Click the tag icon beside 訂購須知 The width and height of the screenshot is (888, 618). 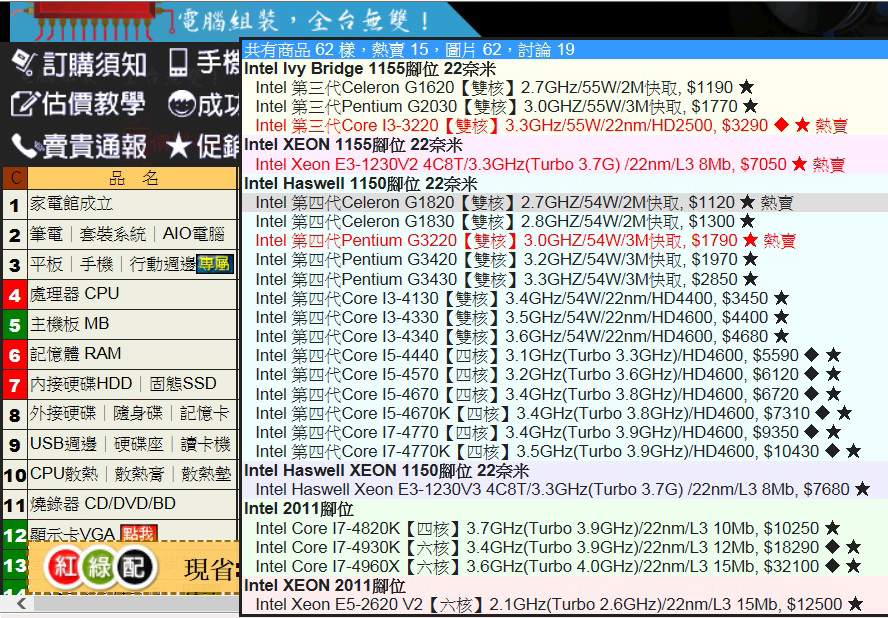coord(24,63)
